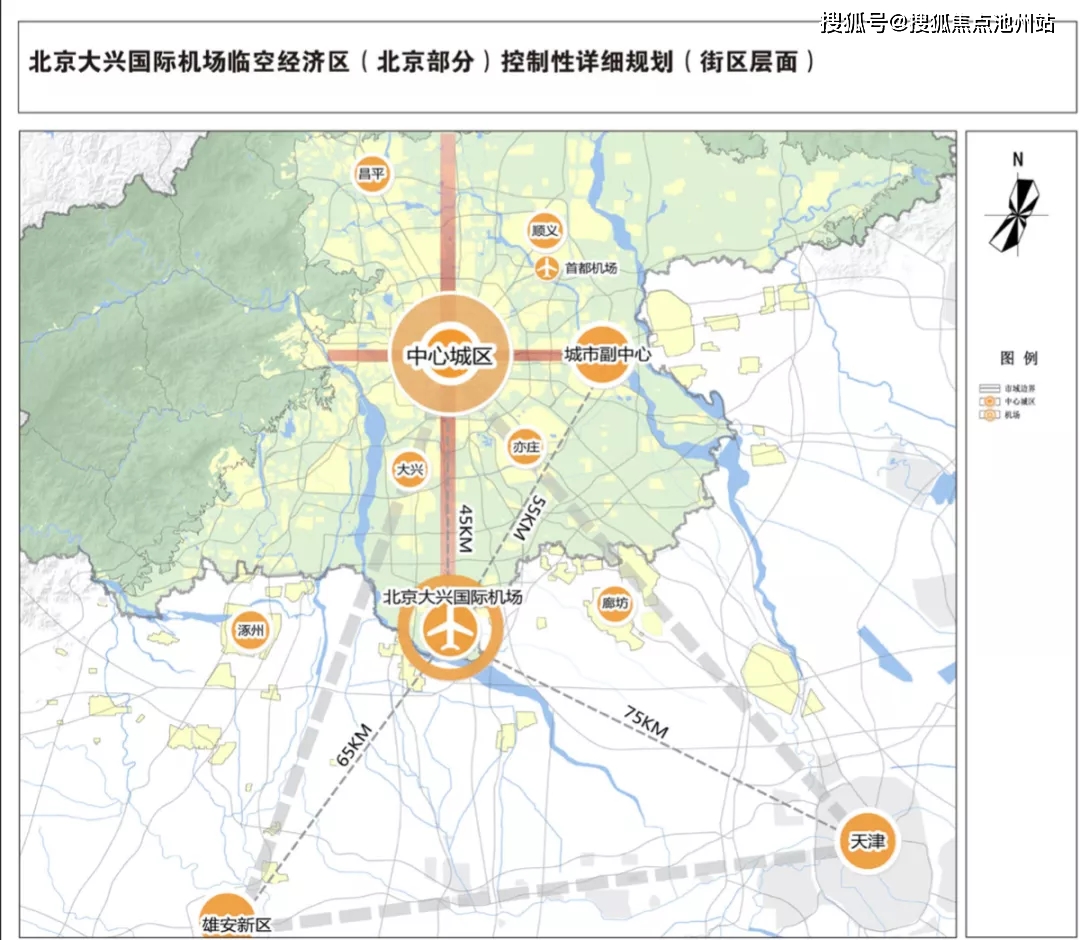Screen dimensions: 1080x940
Task: Click the 顺义 (Shunyi) marker
Action: coord(544,230)
